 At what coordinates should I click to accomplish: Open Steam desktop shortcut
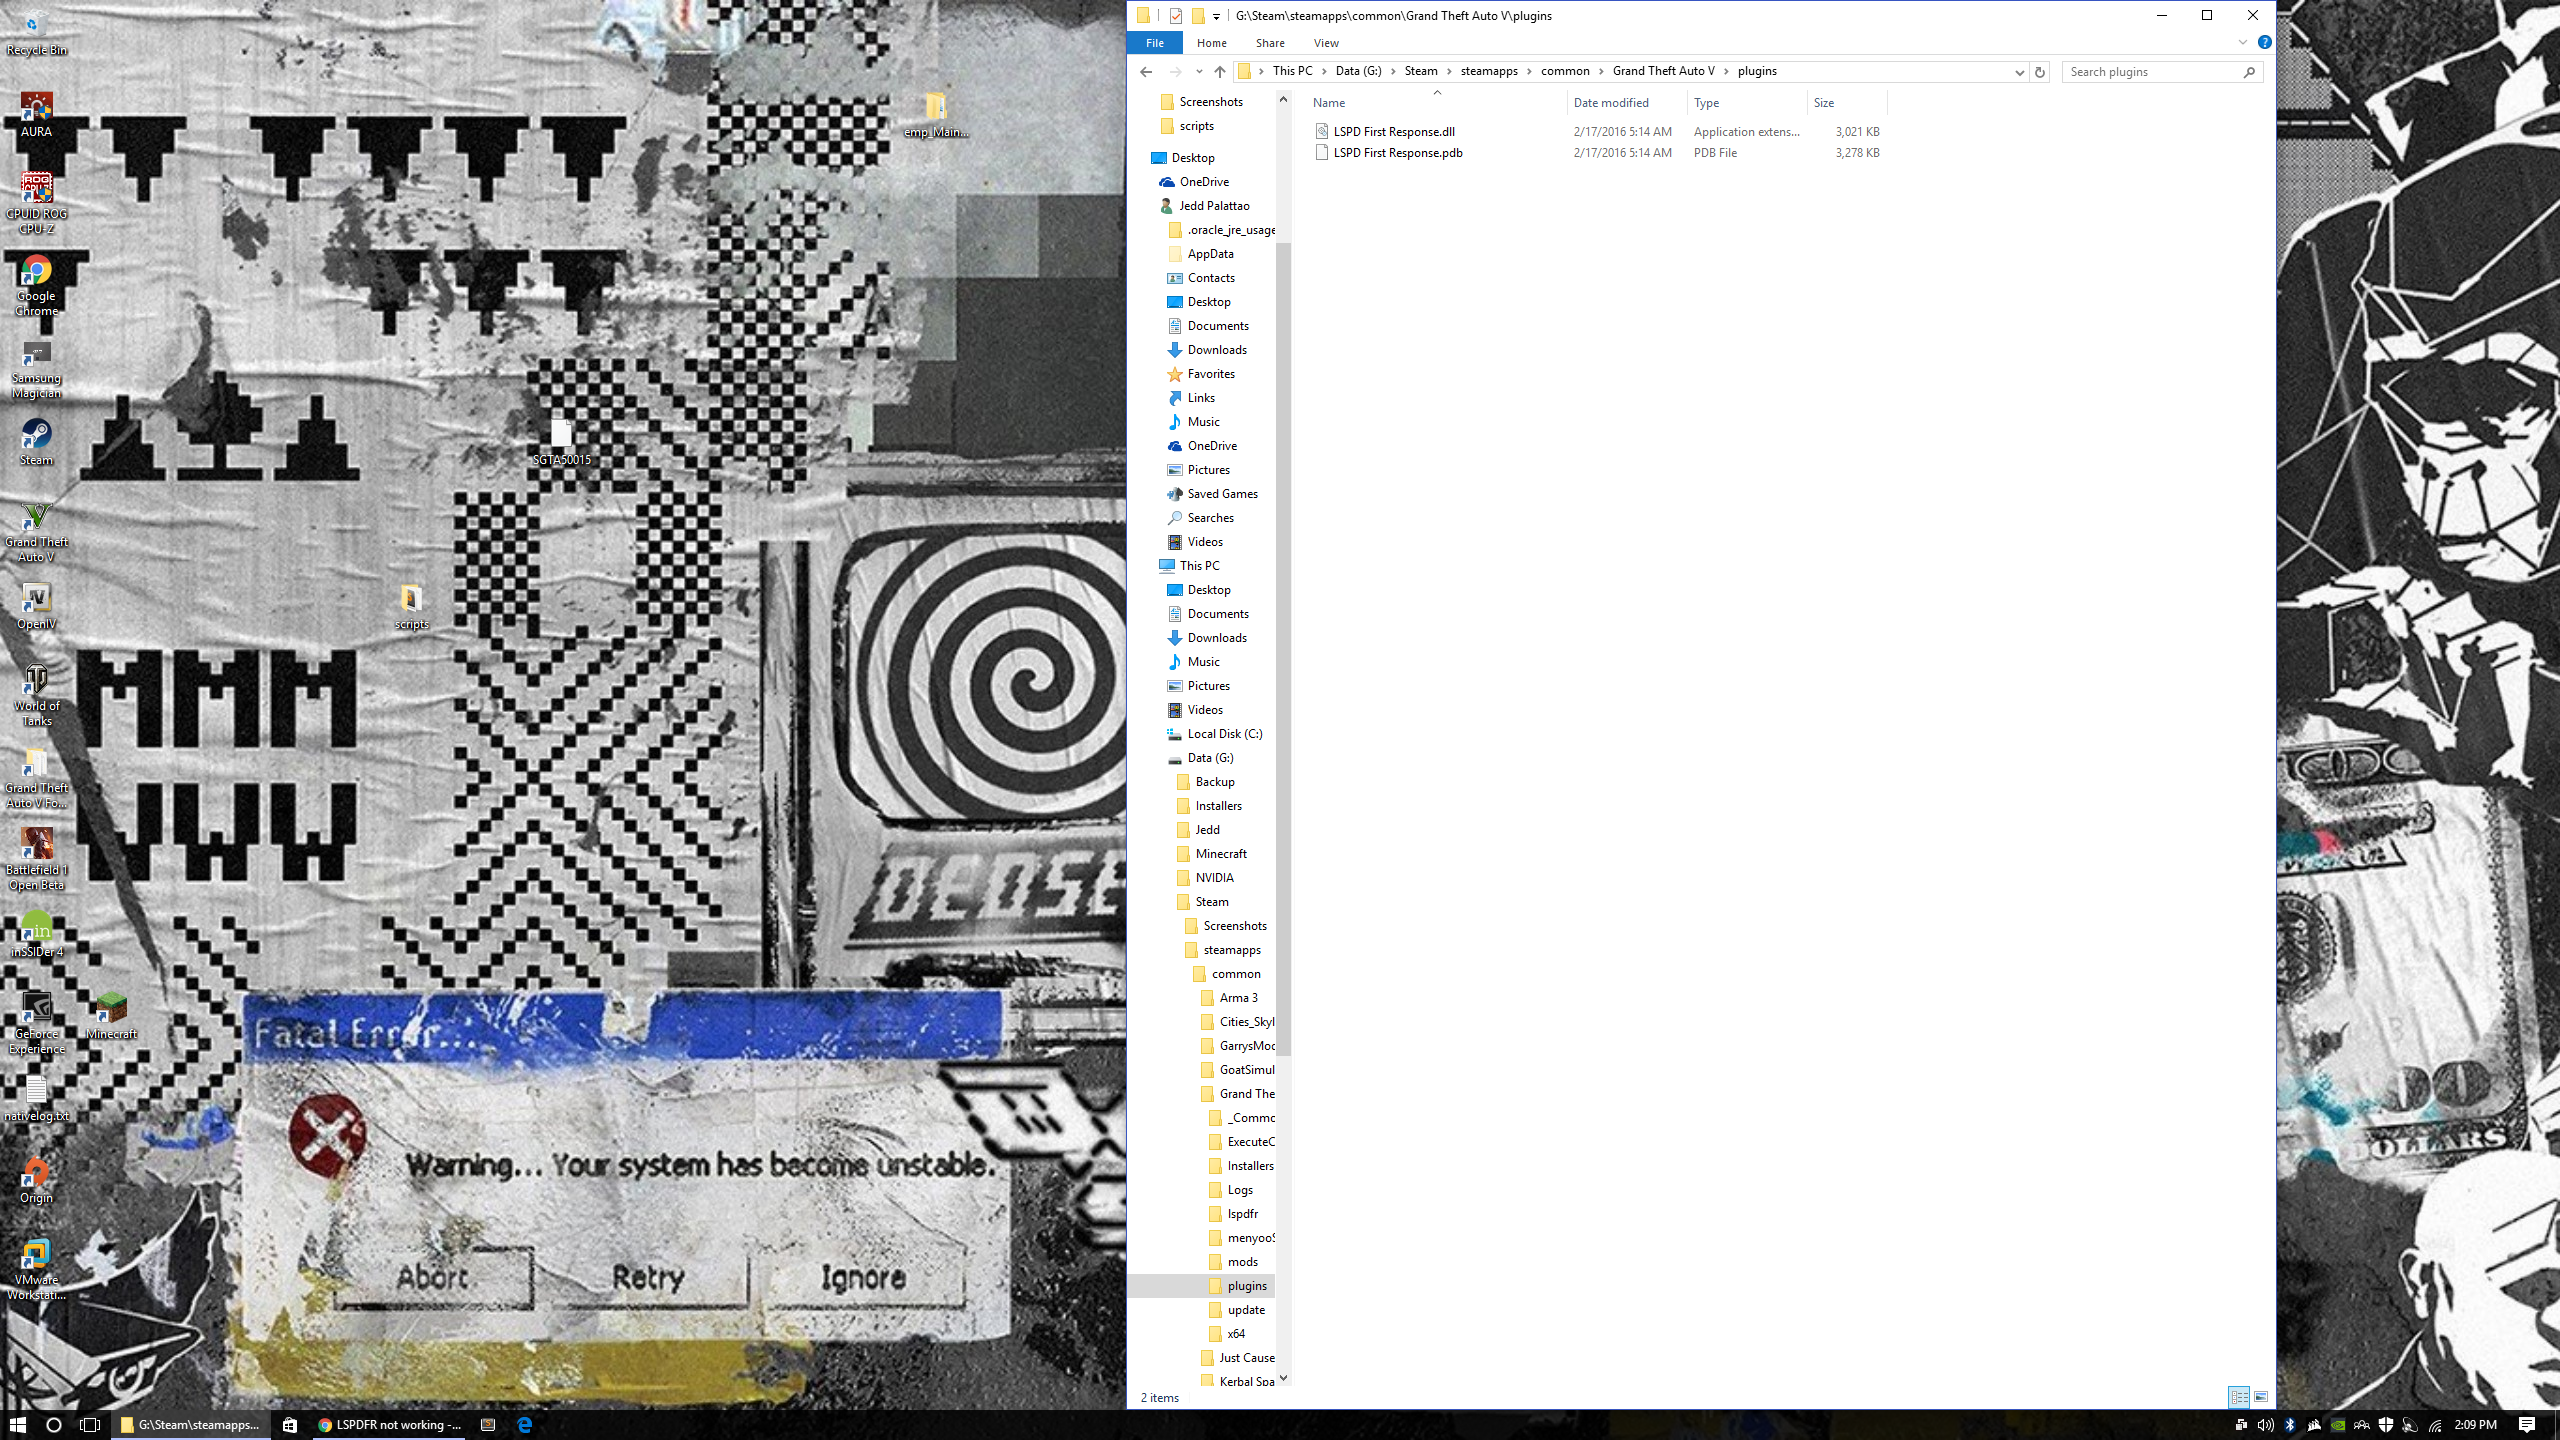[36, 442]
